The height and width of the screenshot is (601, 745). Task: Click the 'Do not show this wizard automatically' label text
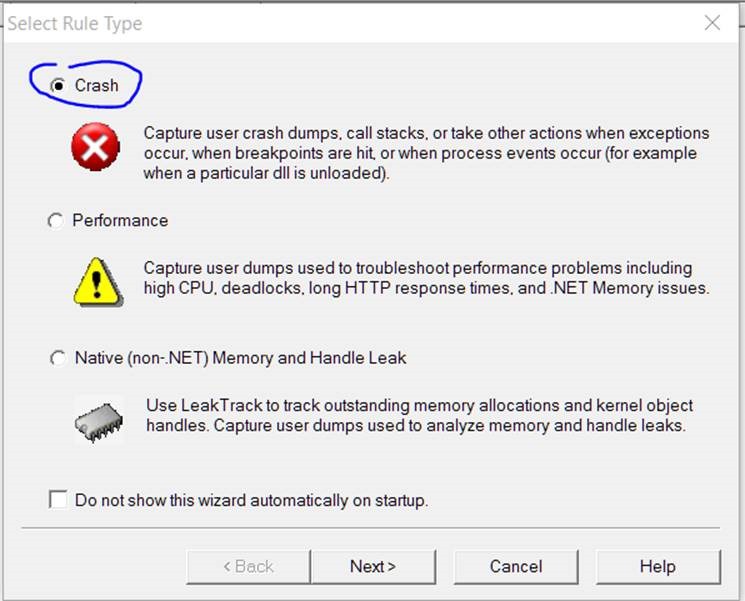pyautogui.click(x=251, y=500)
